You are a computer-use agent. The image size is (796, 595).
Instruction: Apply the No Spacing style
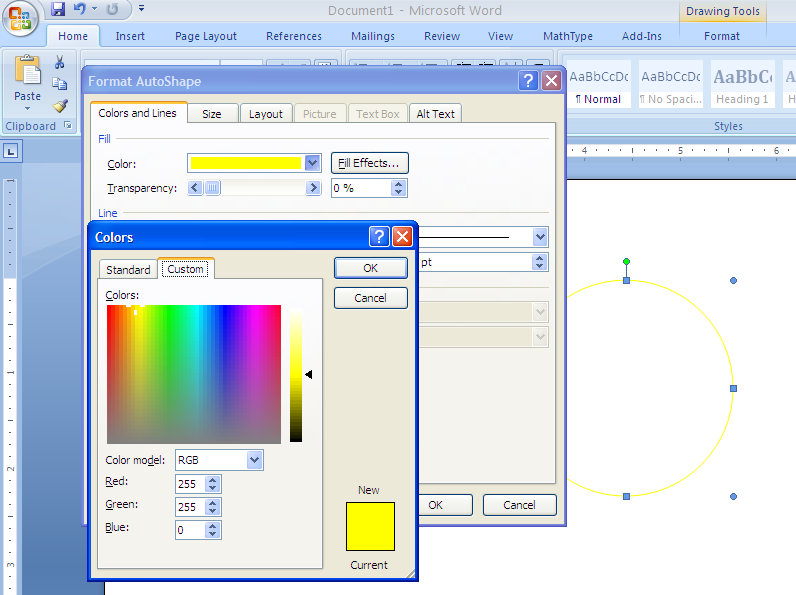tap(671, 84)
